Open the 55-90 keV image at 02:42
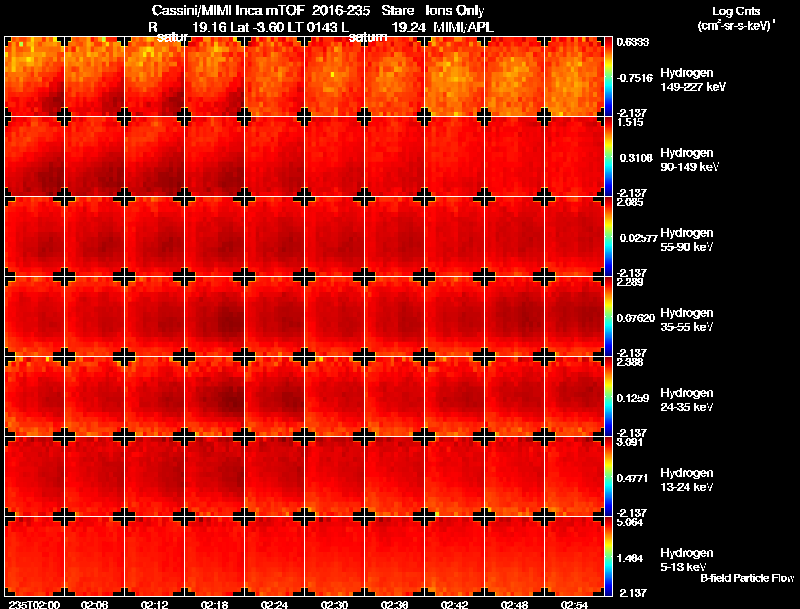This screenshot has width=800, height=609. tap(455, 237)
